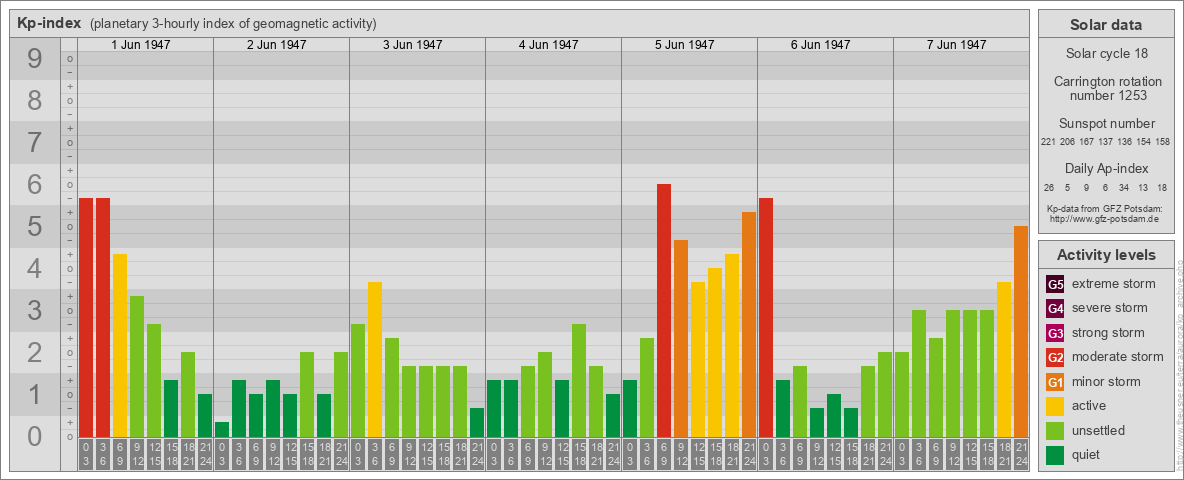1184x480 pixels.
Task: Select the '1 Jun 1947' date header
Action: coord(140,45)
